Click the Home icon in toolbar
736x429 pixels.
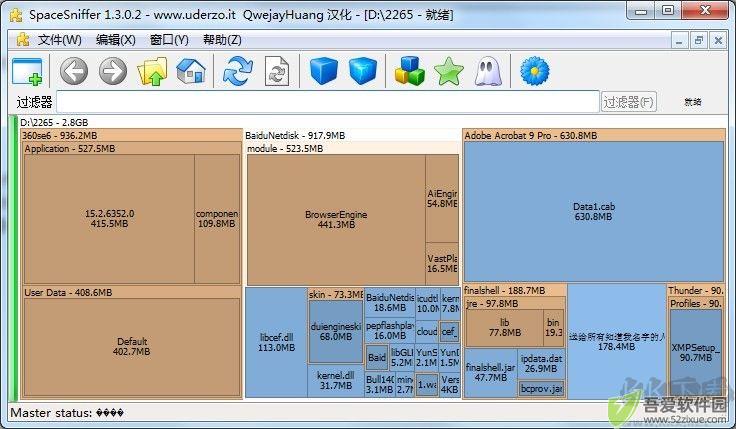tap(191, 71)
